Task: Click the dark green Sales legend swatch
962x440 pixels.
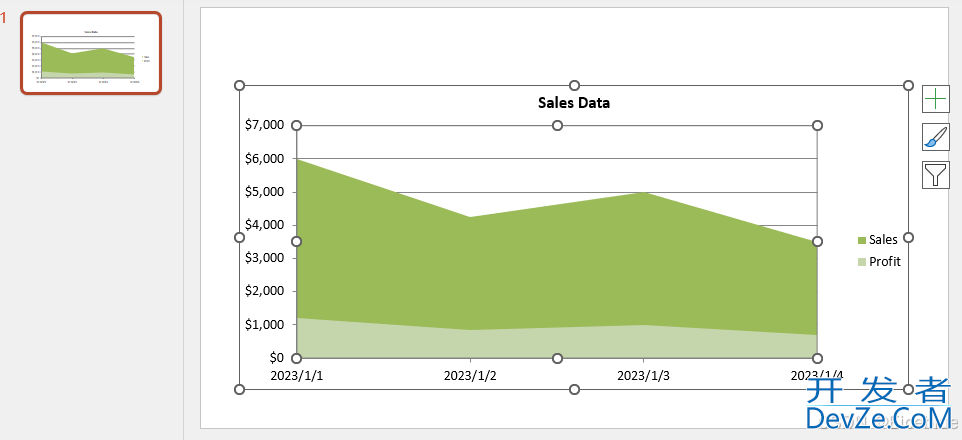Action: click(x=861, y=240)
